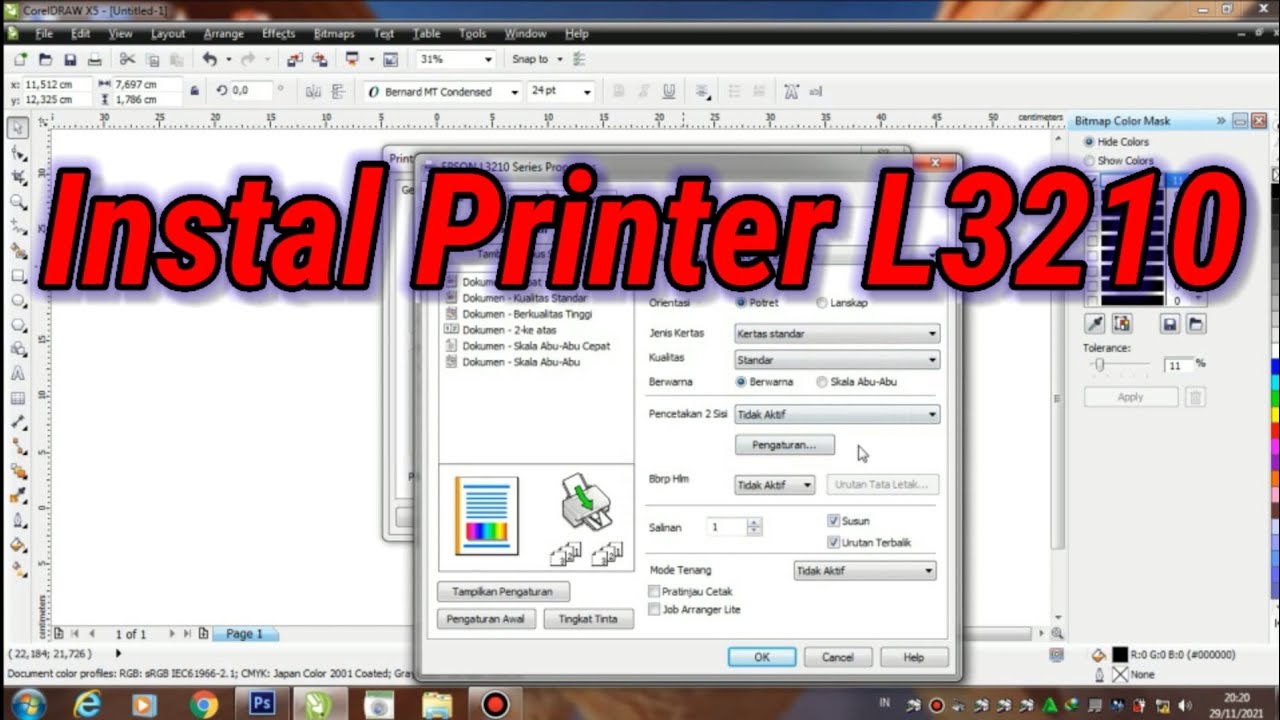Select the Polygon tool in toolbox
The width and height of the screenshot is (1280, 720).
tap(18, 325)
